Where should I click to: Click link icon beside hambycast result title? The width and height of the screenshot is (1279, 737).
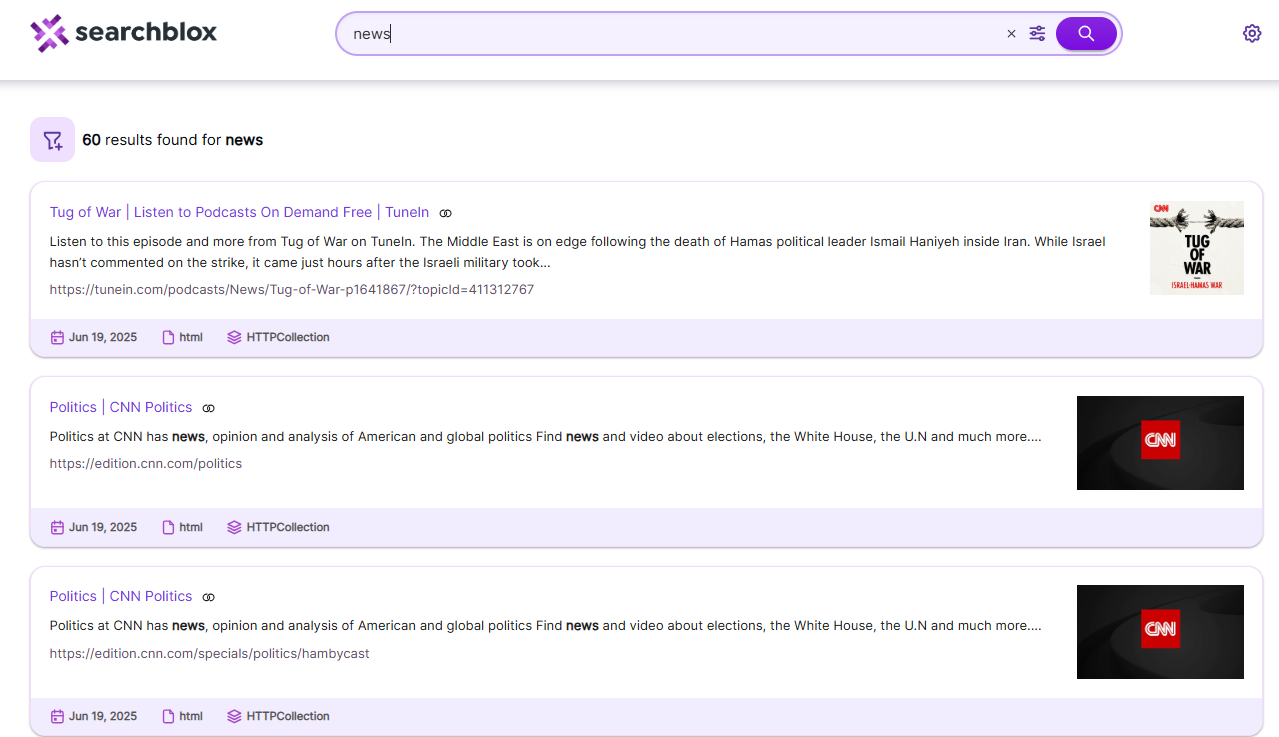209,597
